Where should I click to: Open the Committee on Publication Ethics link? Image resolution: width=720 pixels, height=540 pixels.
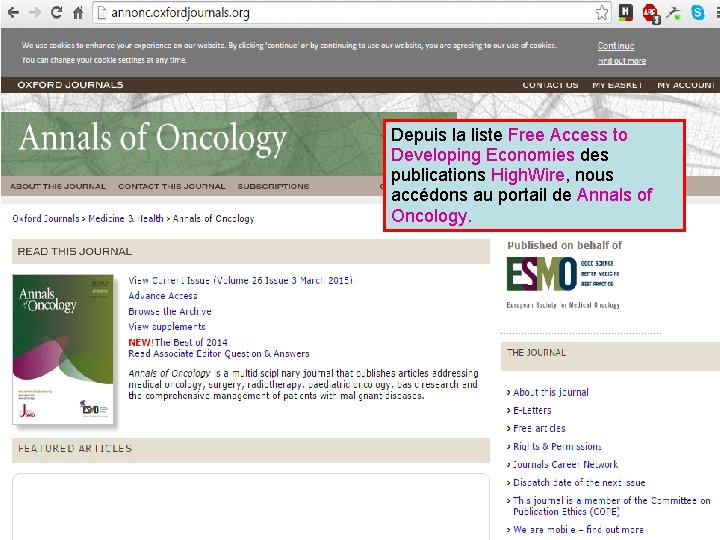pyautogui.click(x=612, y=506)
